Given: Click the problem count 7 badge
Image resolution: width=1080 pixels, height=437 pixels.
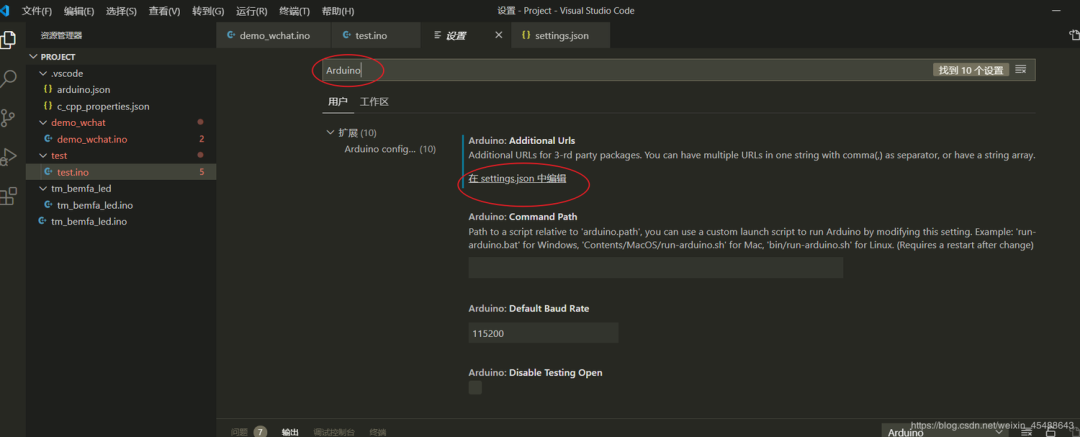Looking at the screenshot, I should point(260,432).
